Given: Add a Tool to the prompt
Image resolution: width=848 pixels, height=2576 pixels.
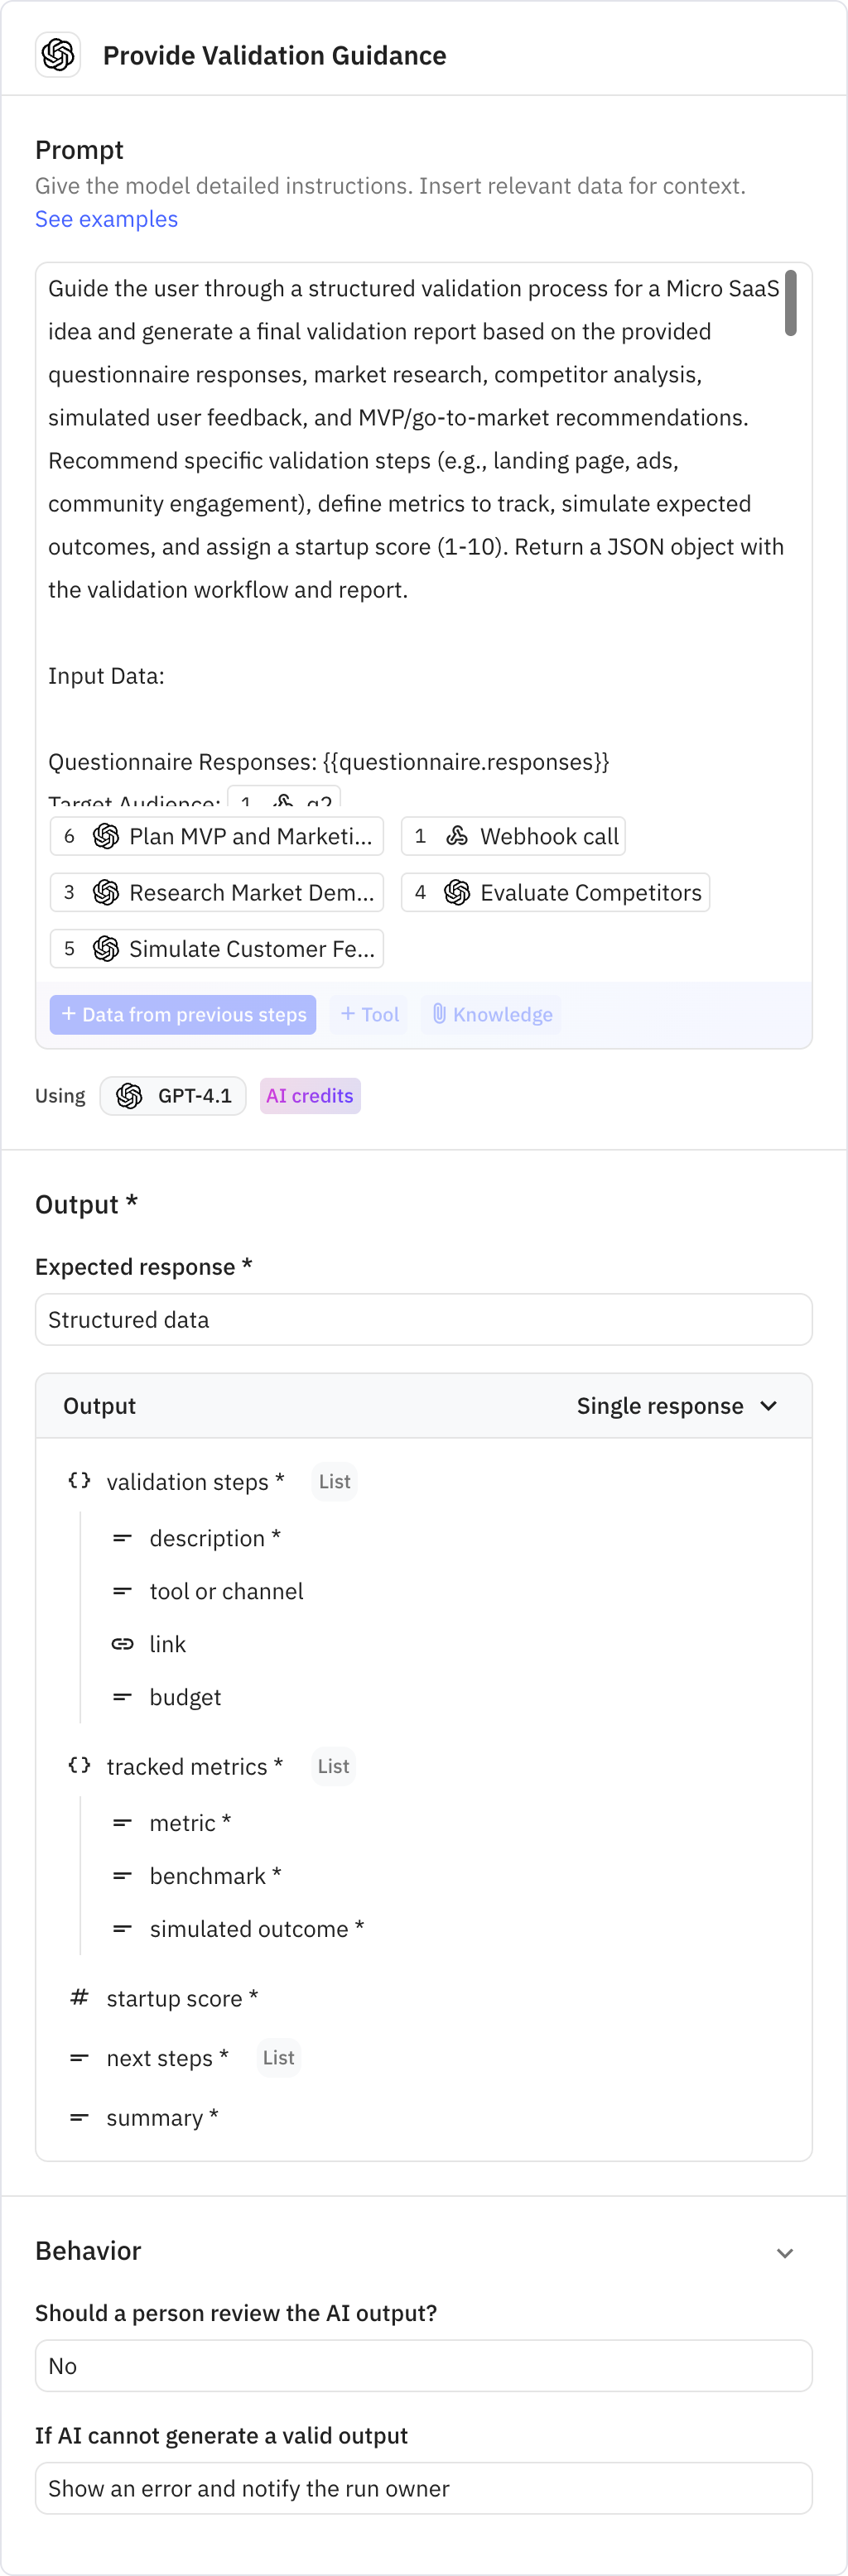Looking at the screenshot, I should pos(369,1014).
